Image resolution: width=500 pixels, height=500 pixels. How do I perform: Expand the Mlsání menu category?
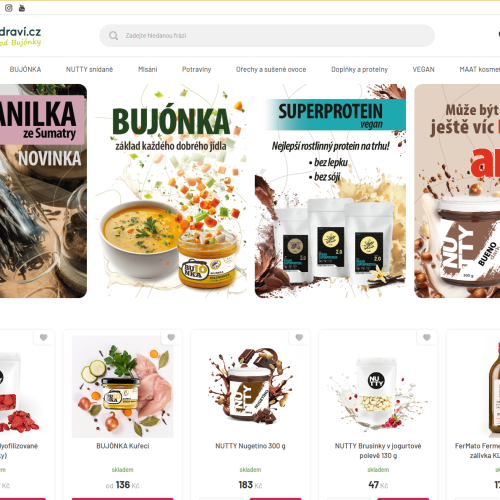[148, 69]
